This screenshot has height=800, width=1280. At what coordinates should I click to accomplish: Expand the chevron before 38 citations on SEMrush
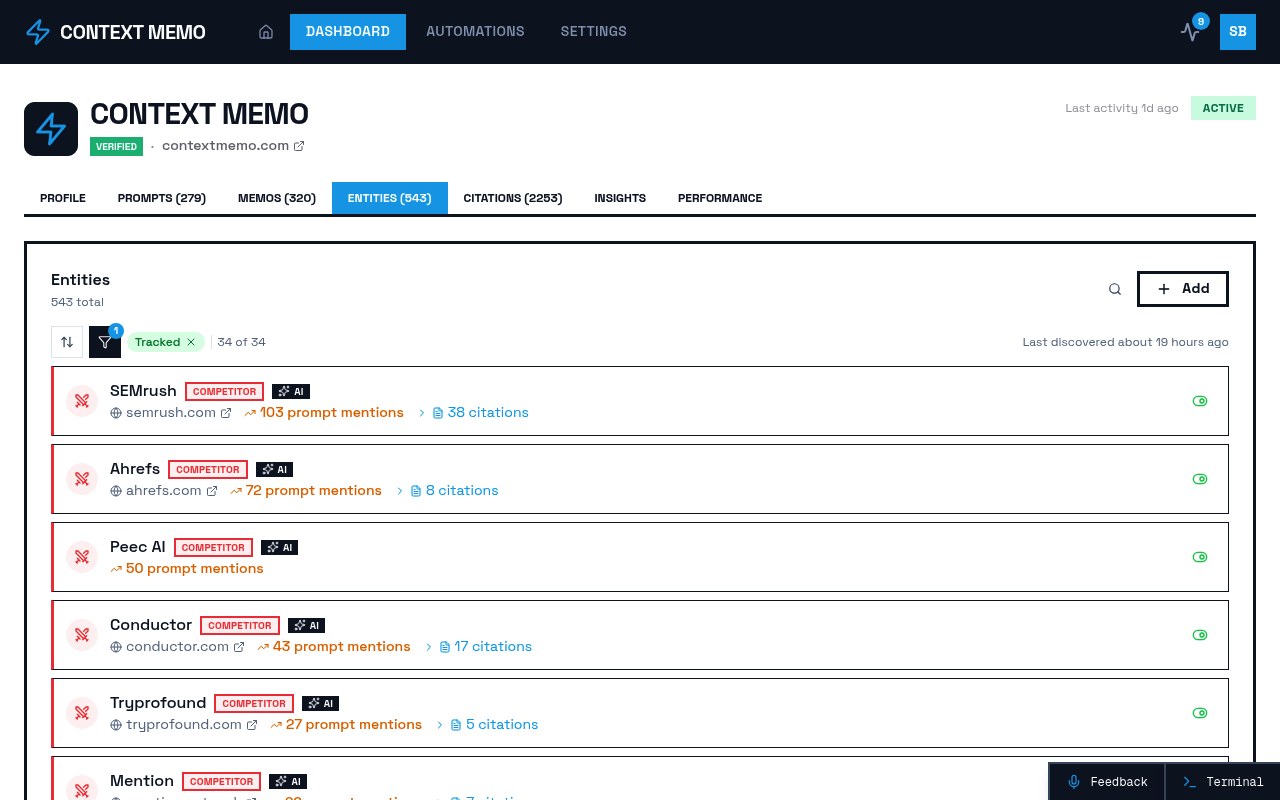[x=421, y=412]
